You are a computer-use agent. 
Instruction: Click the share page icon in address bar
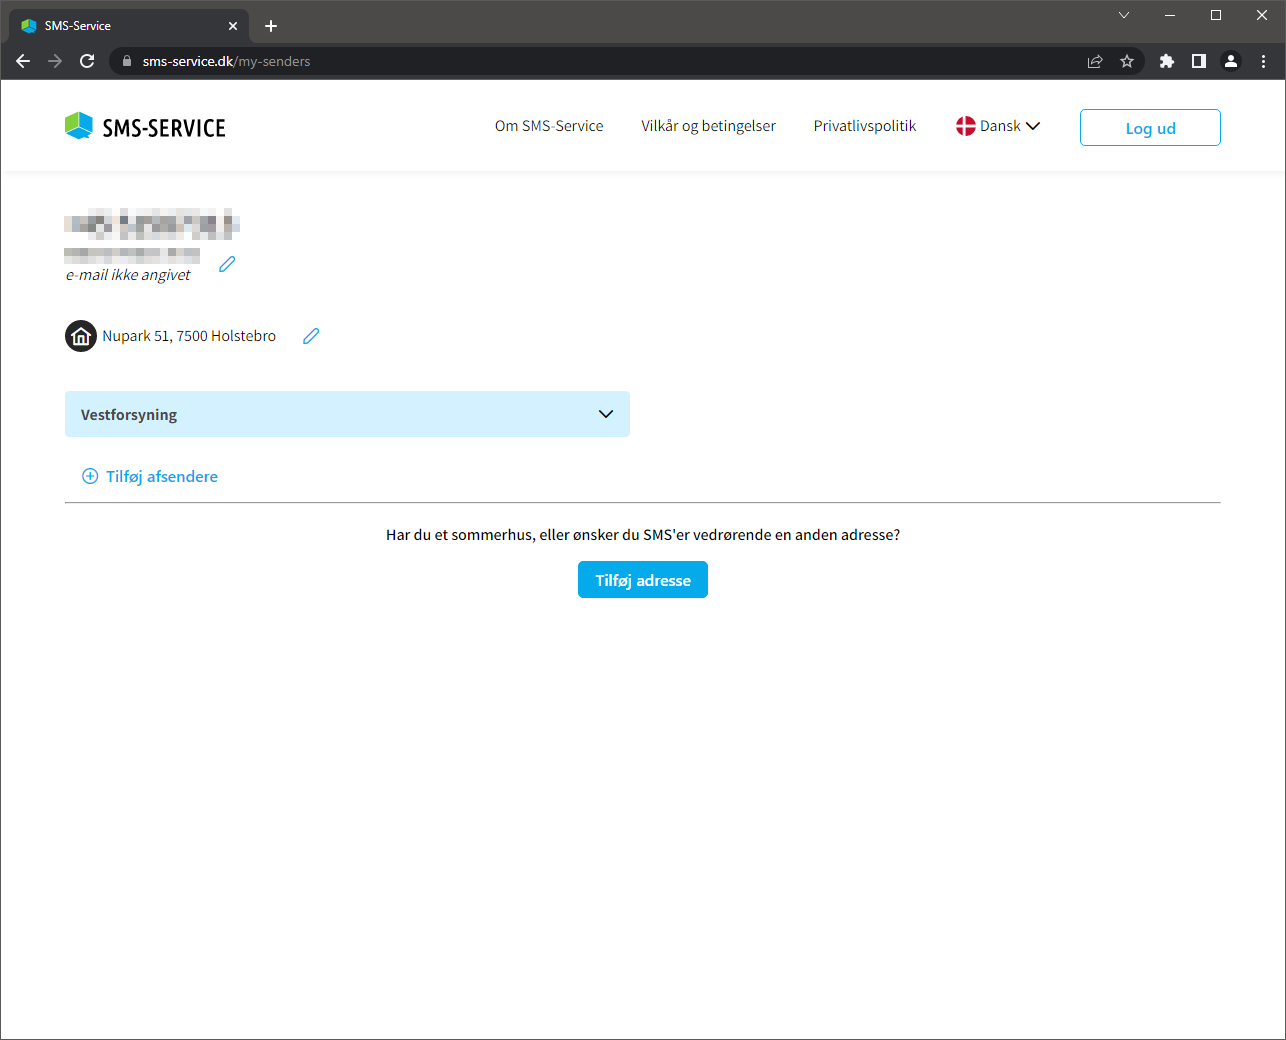(x=1095, y=61)
